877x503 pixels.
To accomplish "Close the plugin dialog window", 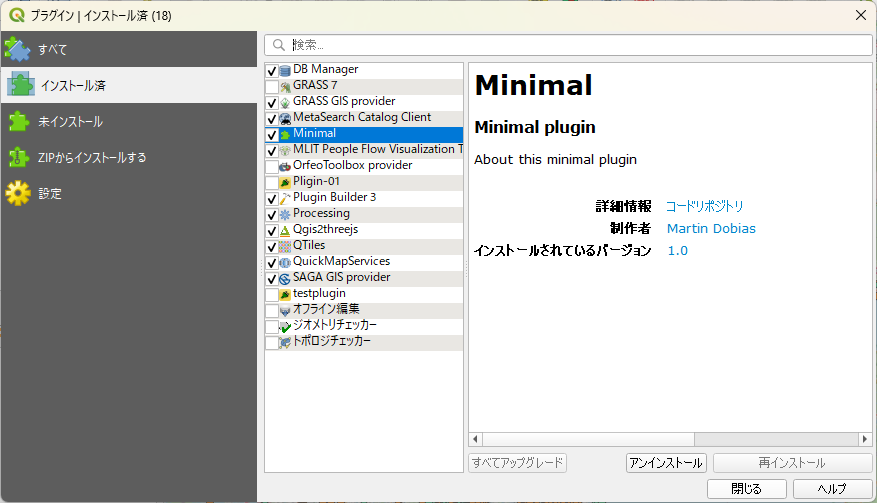I will click(861, 15).
